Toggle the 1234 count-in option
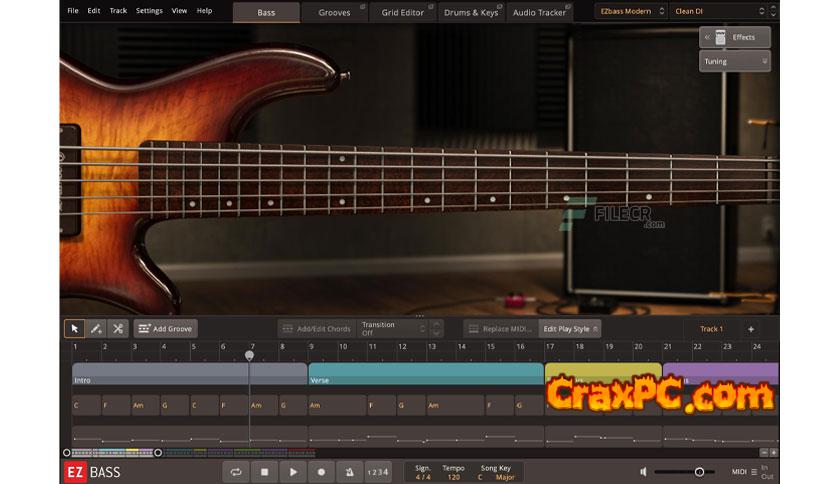 (377, 471)
